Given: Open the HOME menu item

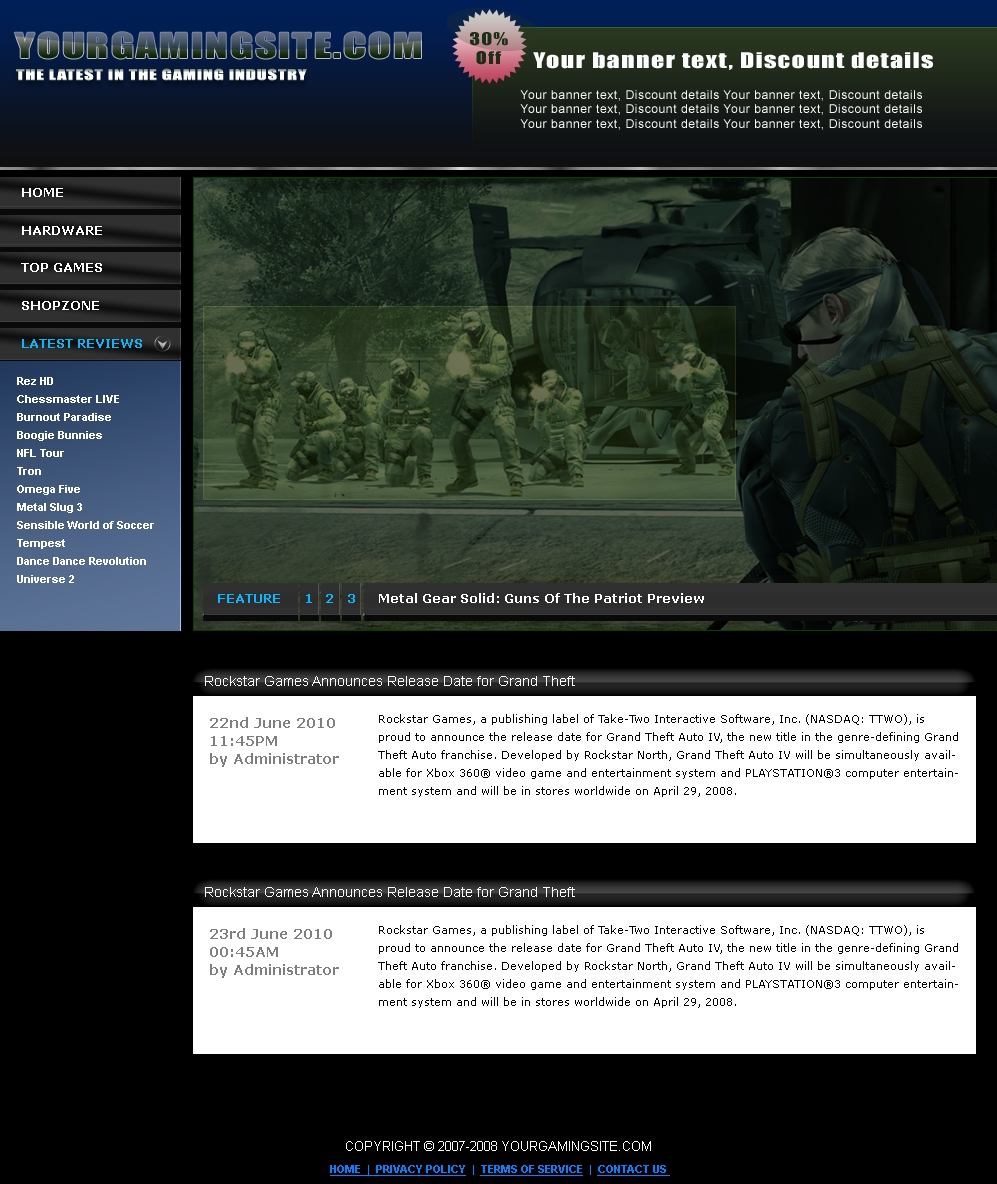Looking at the screenshot, I should click(91, 193).
